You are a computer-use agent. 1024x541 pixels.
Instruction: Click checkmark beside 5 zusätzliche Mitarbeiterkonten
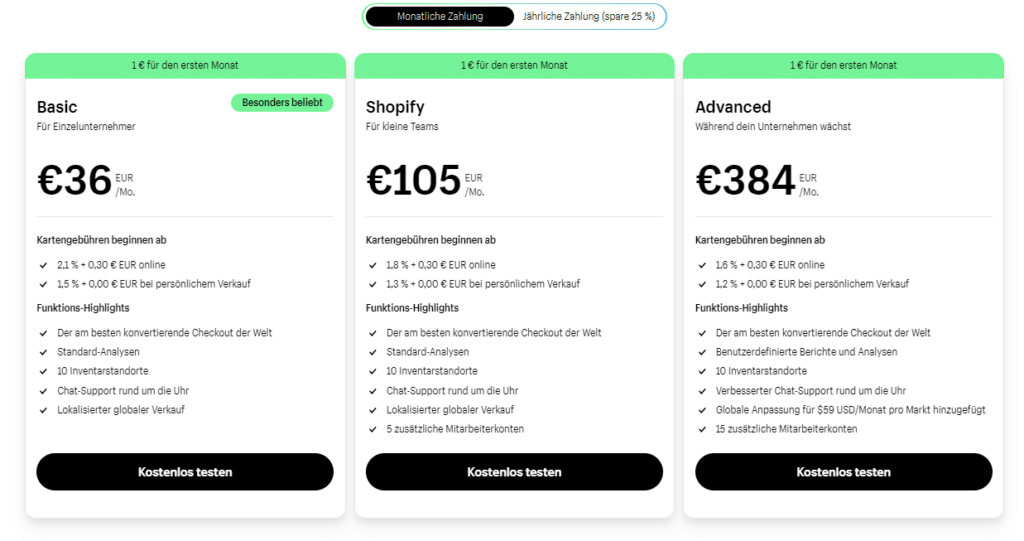click(372, 429)
